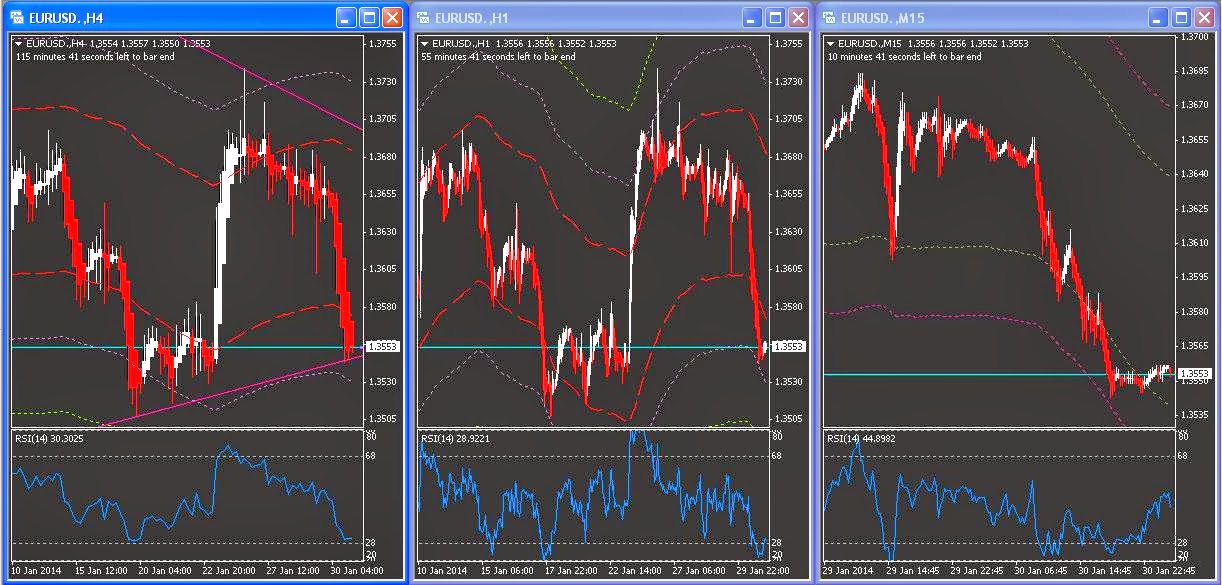Expand the M15 chart info arrow
The width and height of the screenshot is (1222, 585).
point(832,44)
